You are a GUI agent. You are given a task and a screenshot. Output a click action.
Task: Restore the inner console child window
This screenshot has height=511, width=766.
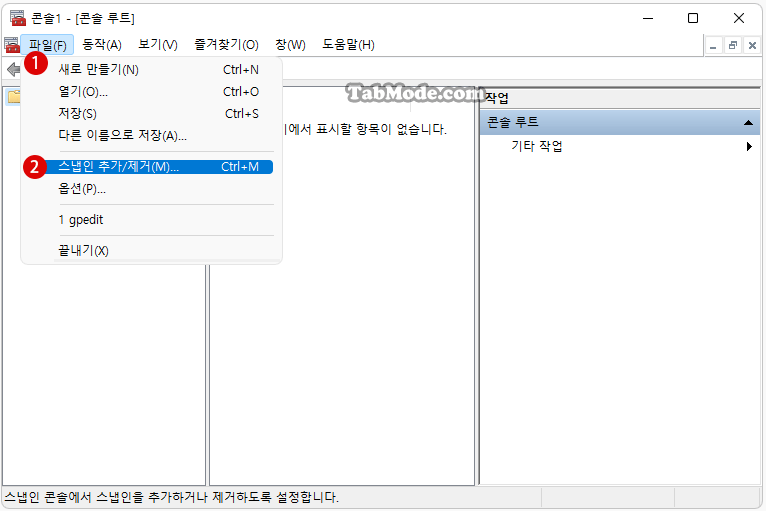pos(732,46)
